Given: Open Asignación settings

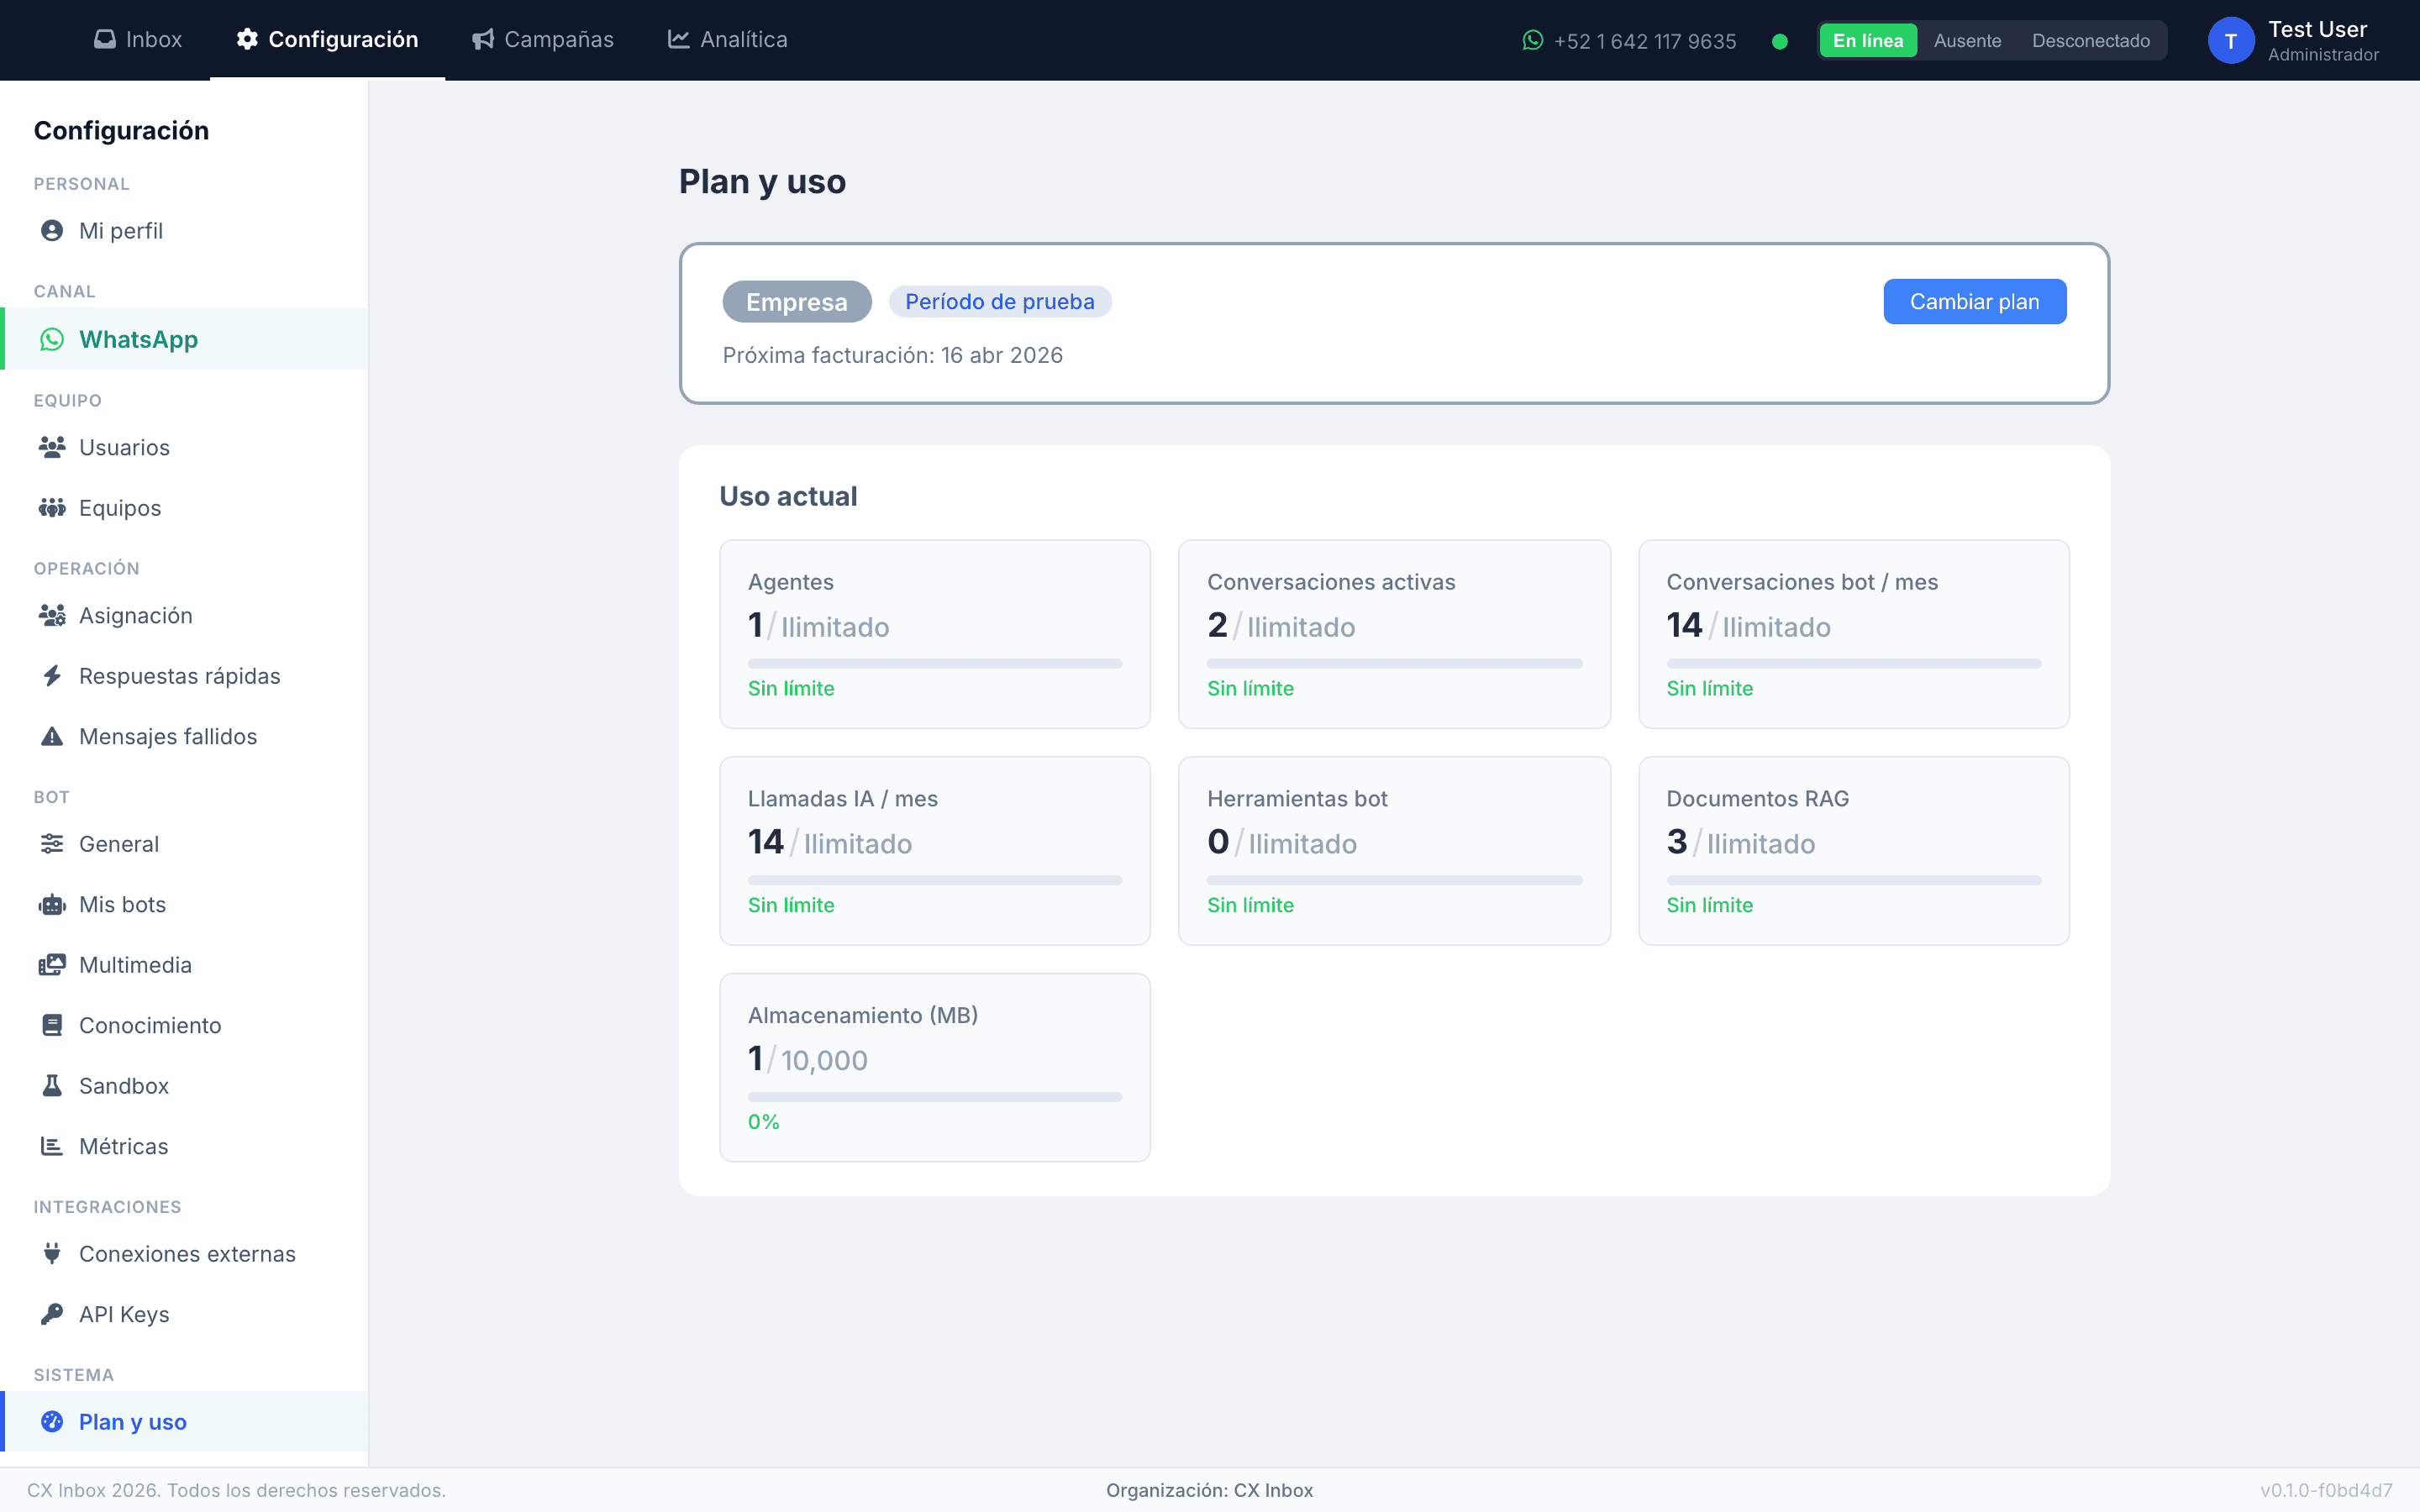Looking at the screenshot, I should pyautogui.click(x=184, y=615).
